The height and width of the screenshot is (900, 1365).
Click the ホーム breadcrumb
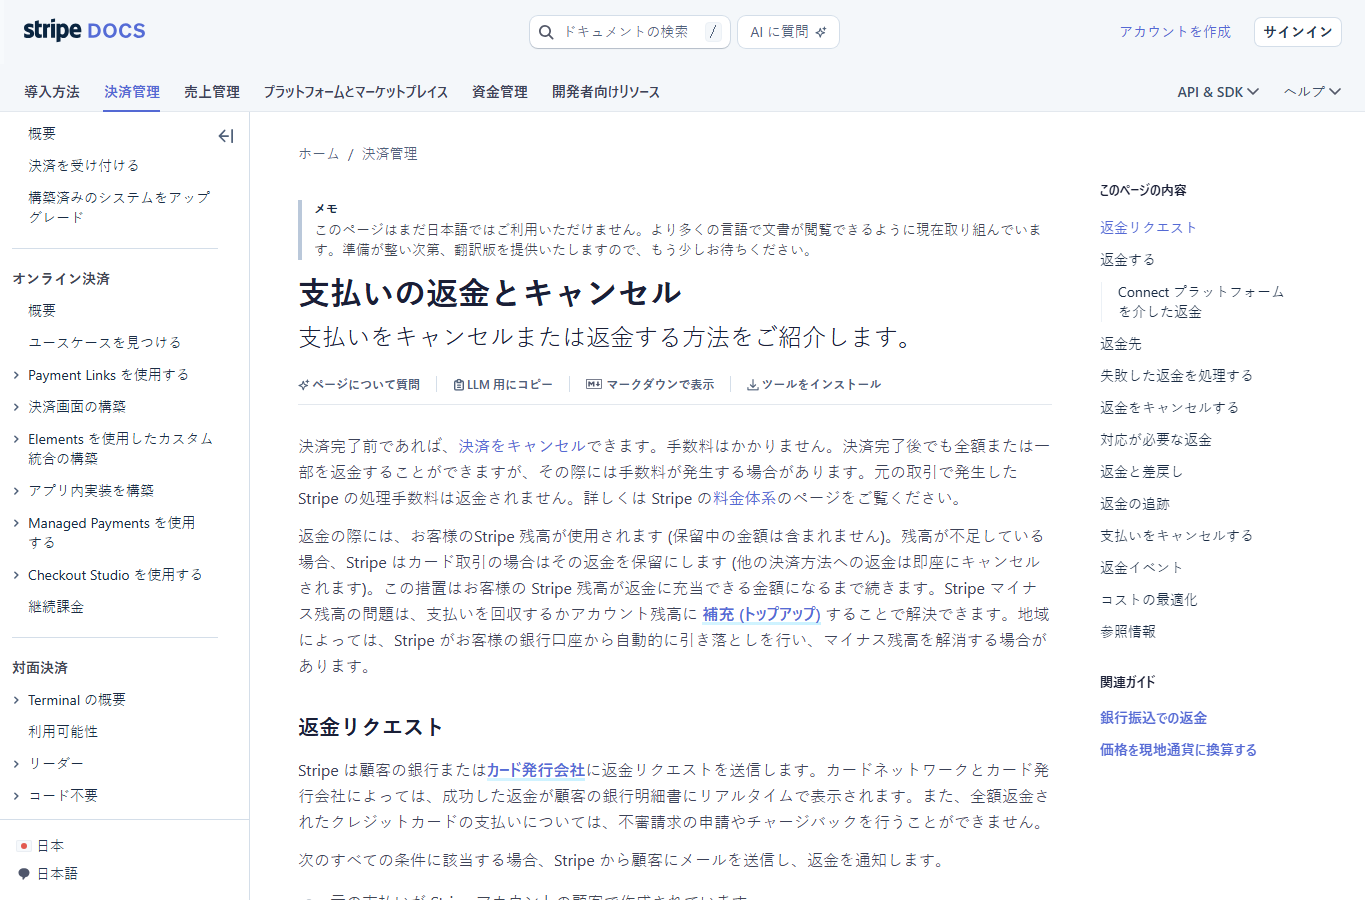319,154
